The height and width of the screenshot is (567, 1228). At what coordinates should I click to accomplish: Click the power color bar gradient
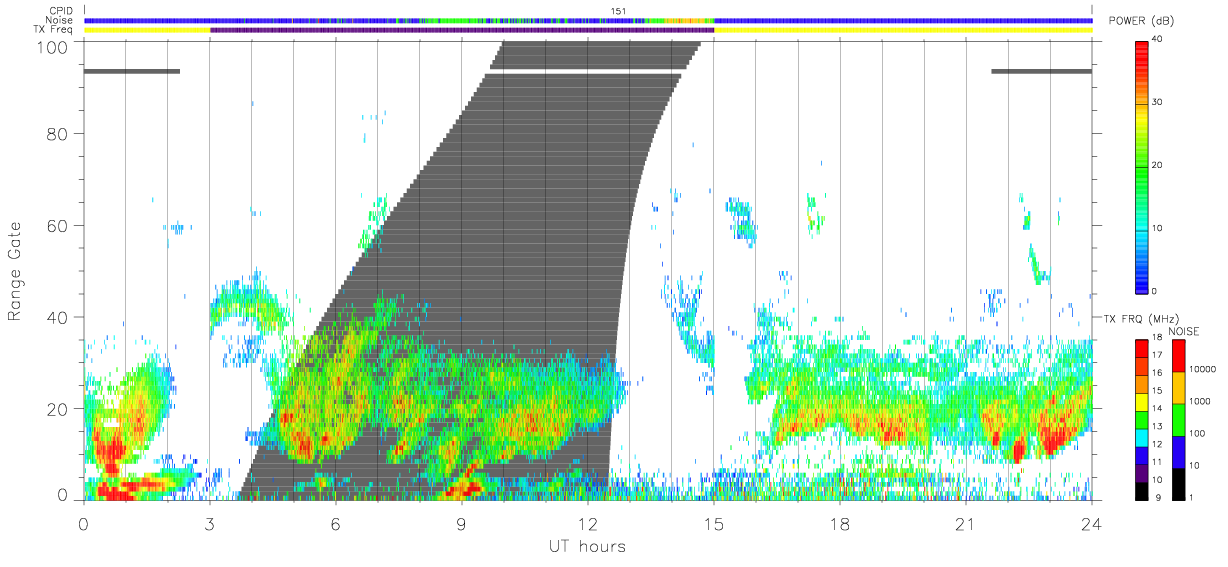tap(1142, 166)
